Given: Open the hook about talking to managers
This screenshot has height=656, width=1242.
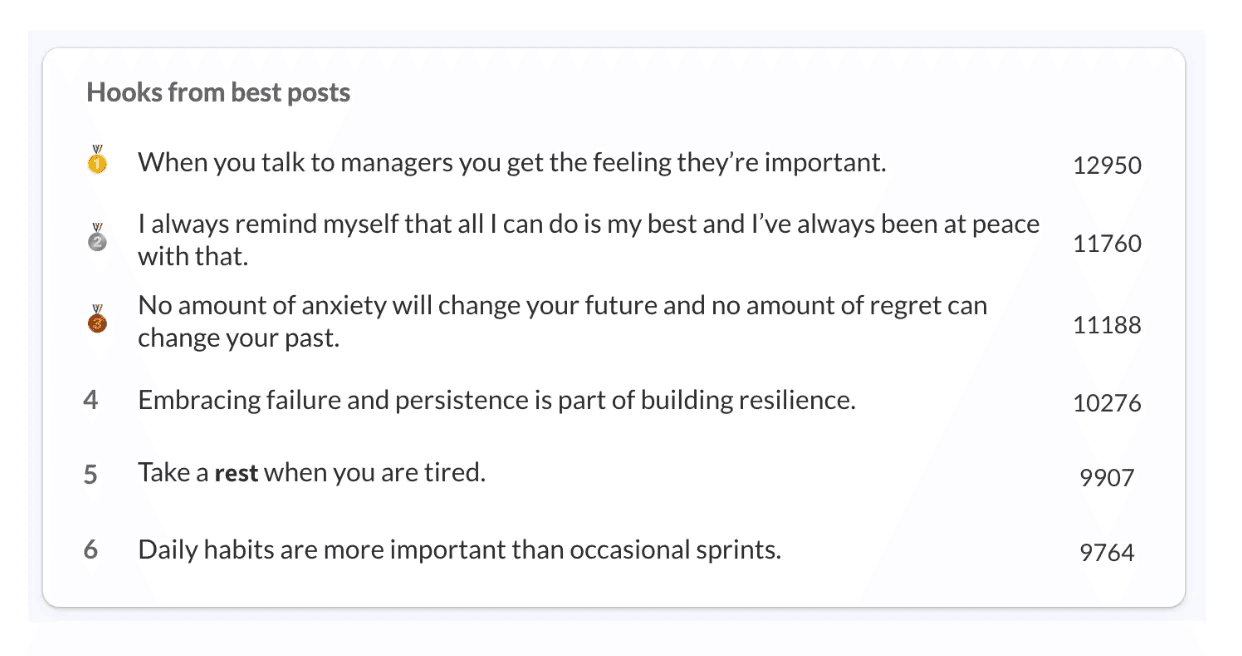Looking at the screenshot, I should pyautogui.click(x=512, y=162).
